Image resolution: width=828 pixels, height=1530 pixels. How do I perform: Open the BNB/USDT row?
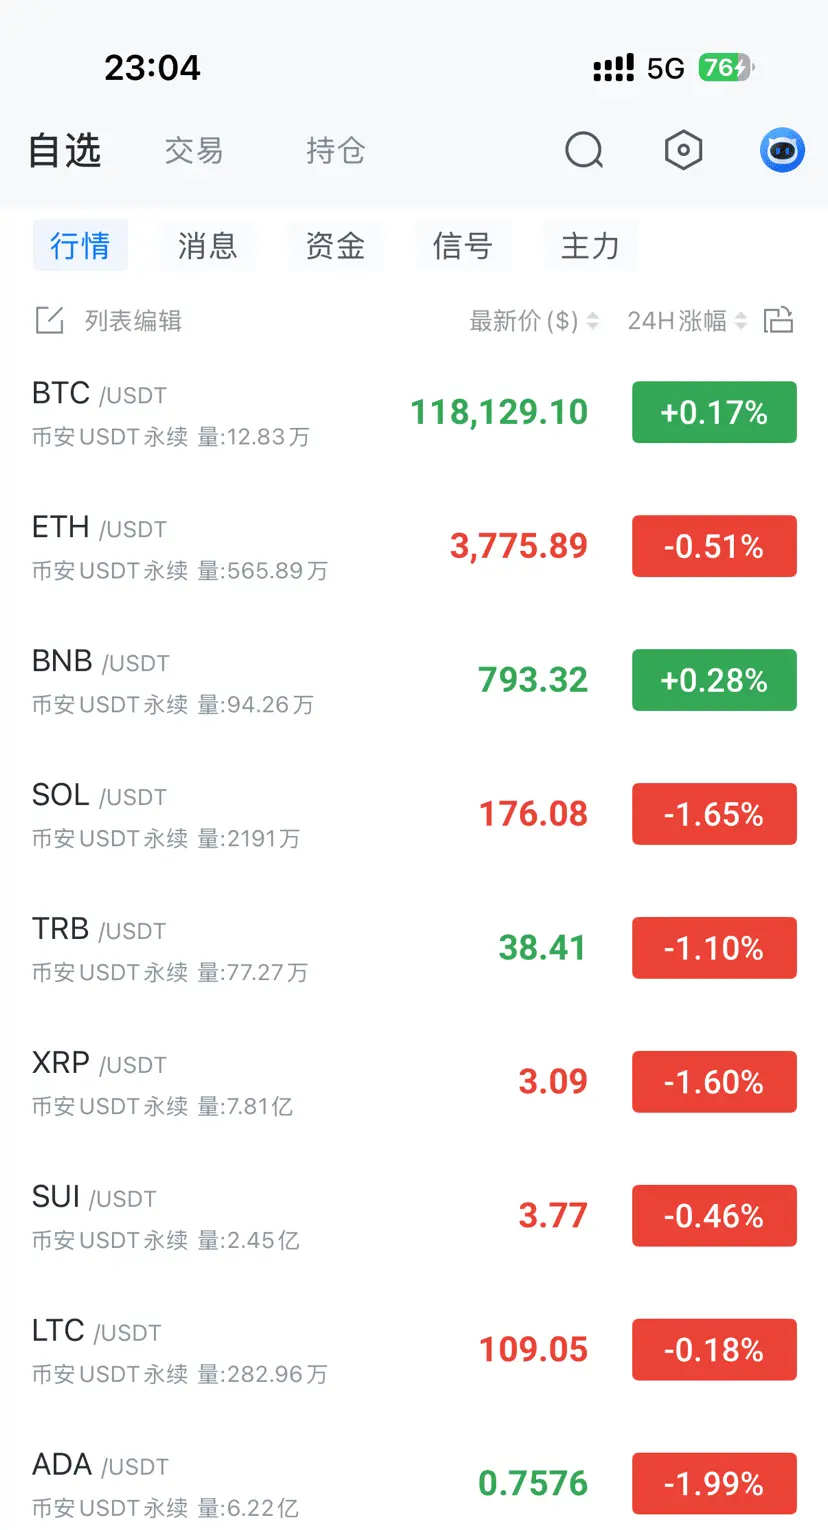[414, 681]
